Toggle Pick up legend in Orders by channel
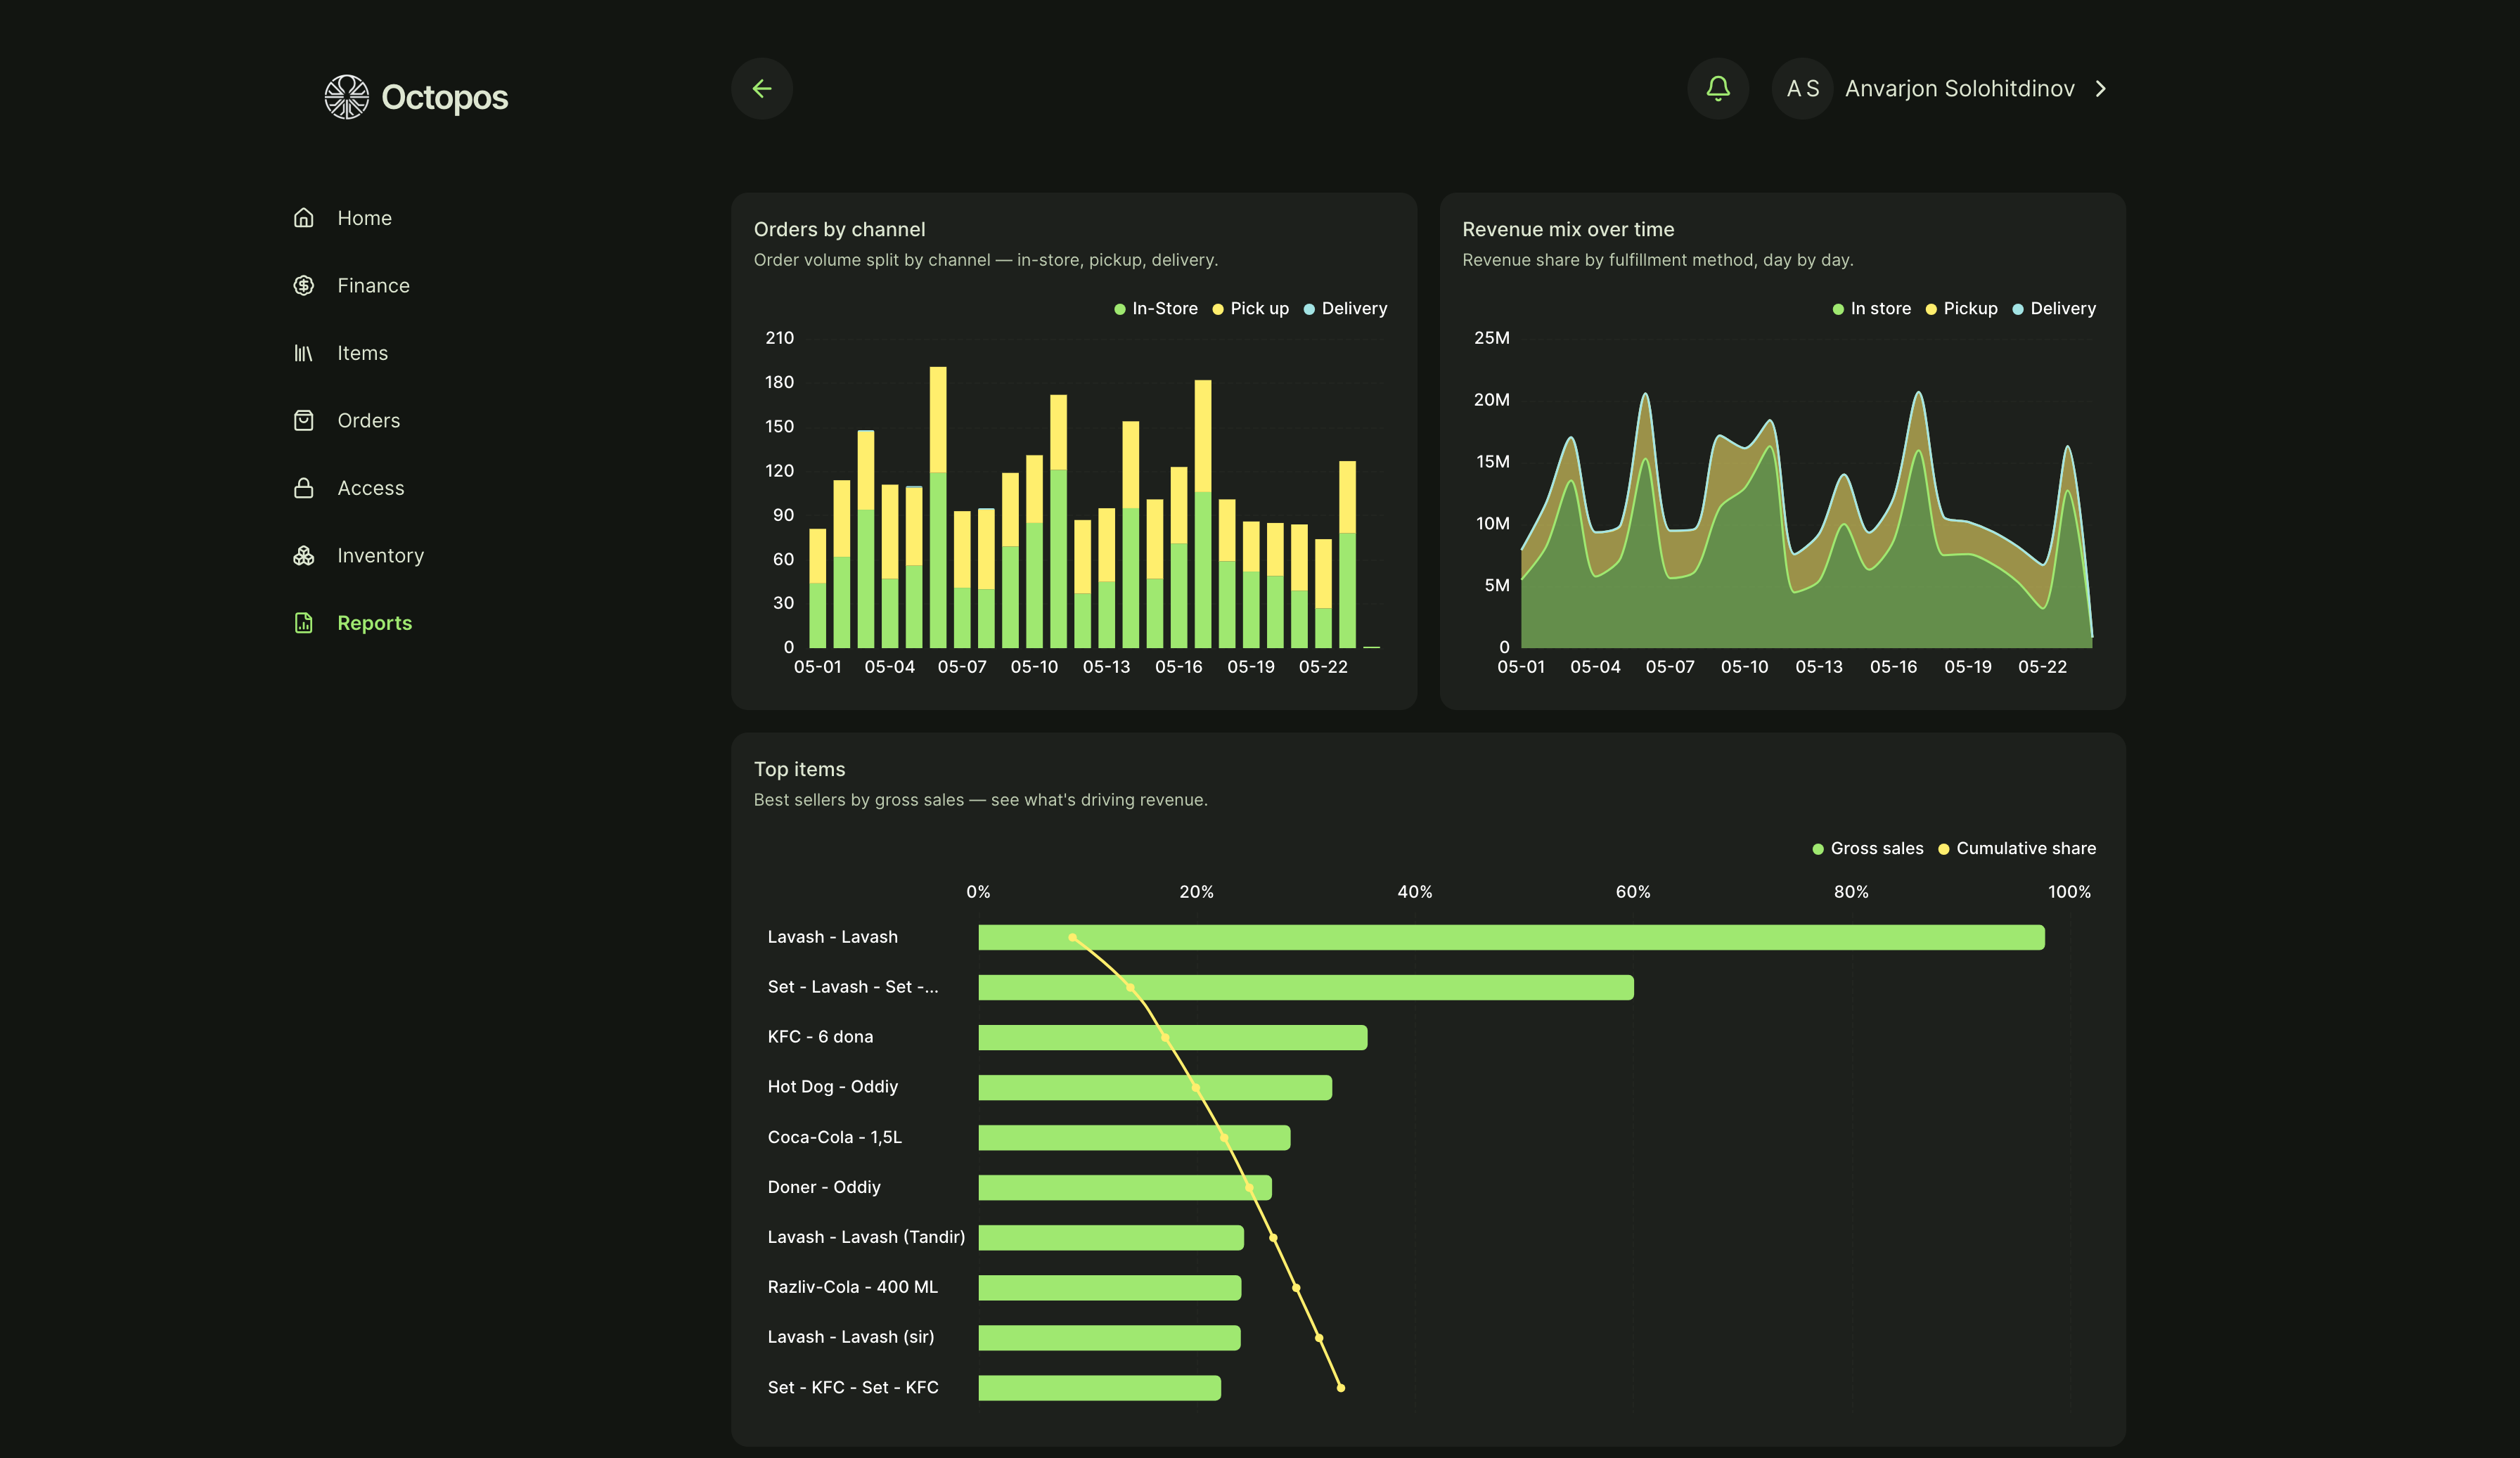The height and width of the screenshot is (1458, 2520). pos(1250,309)
